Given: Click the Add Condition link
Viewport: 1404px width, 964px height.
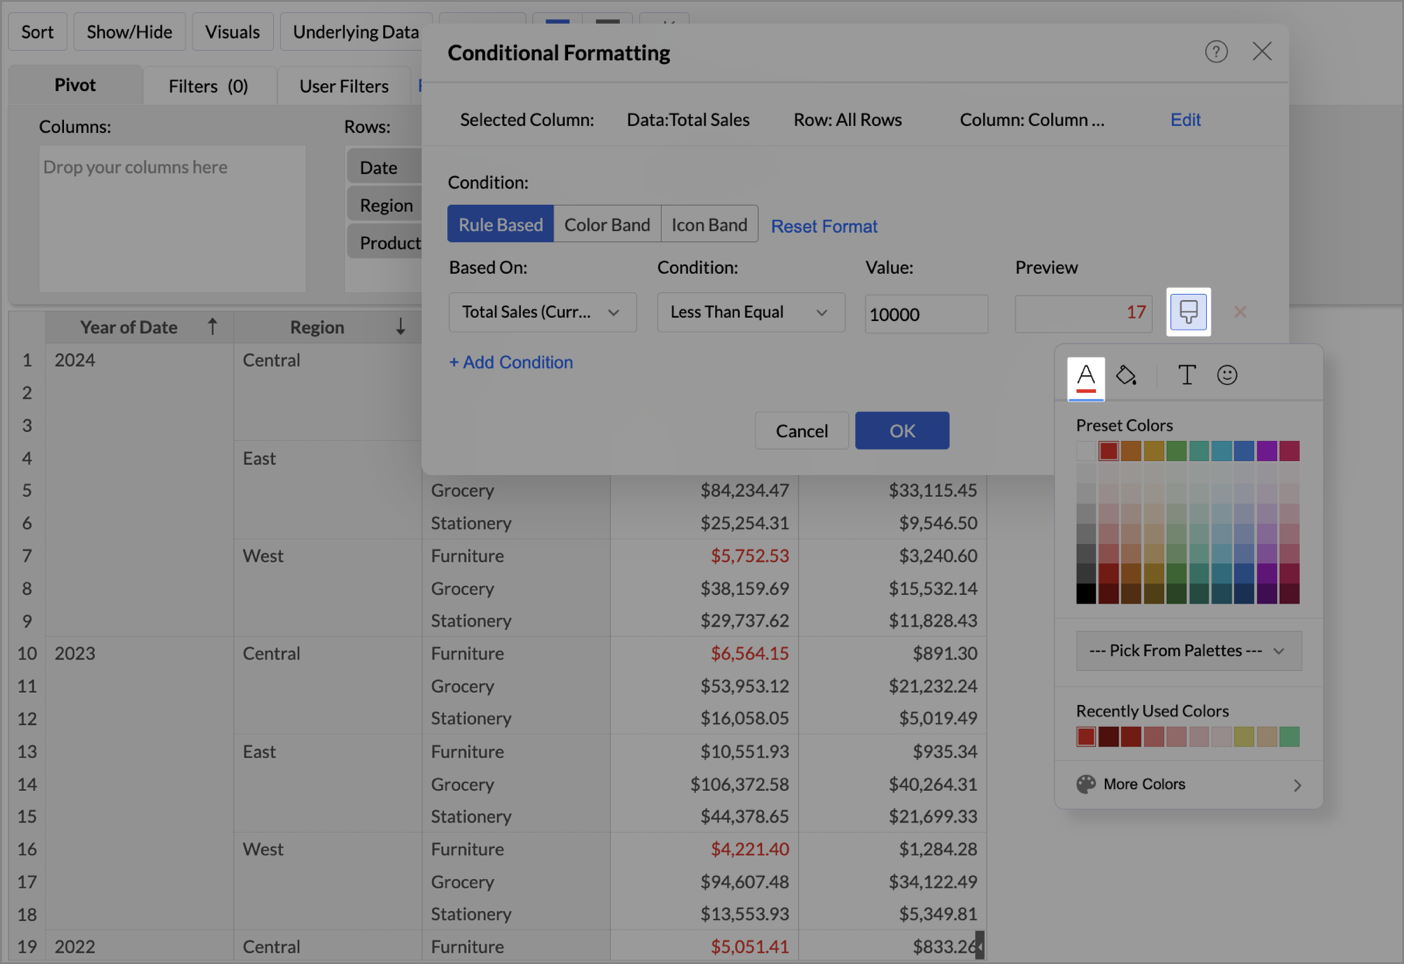Looking at the screenshot, I should [x=511, y=362].
